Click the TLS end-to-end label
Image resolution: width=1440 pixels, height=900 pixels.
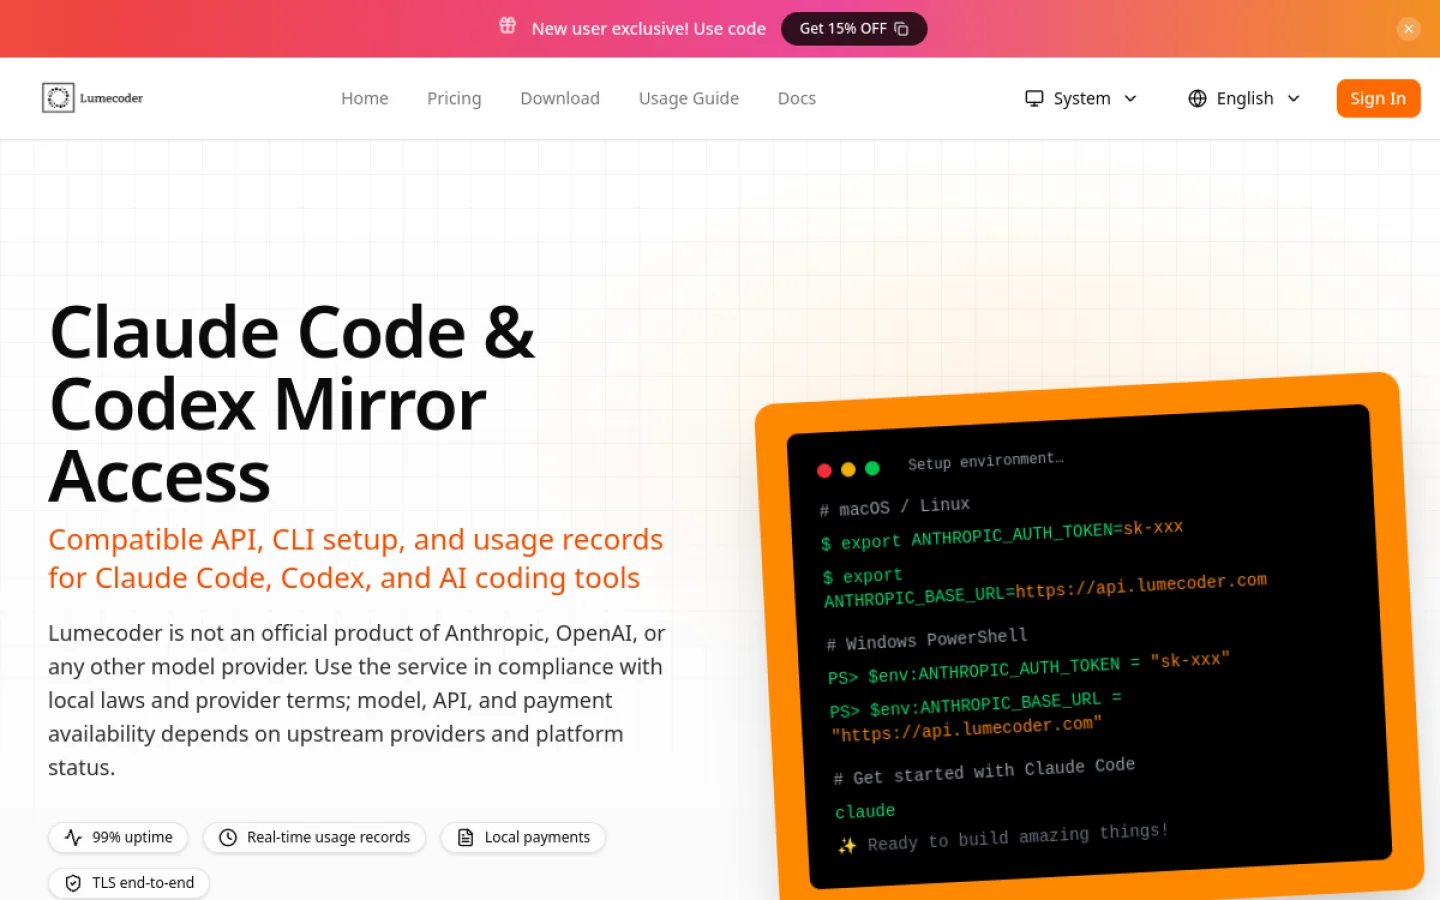coord(143,883)
